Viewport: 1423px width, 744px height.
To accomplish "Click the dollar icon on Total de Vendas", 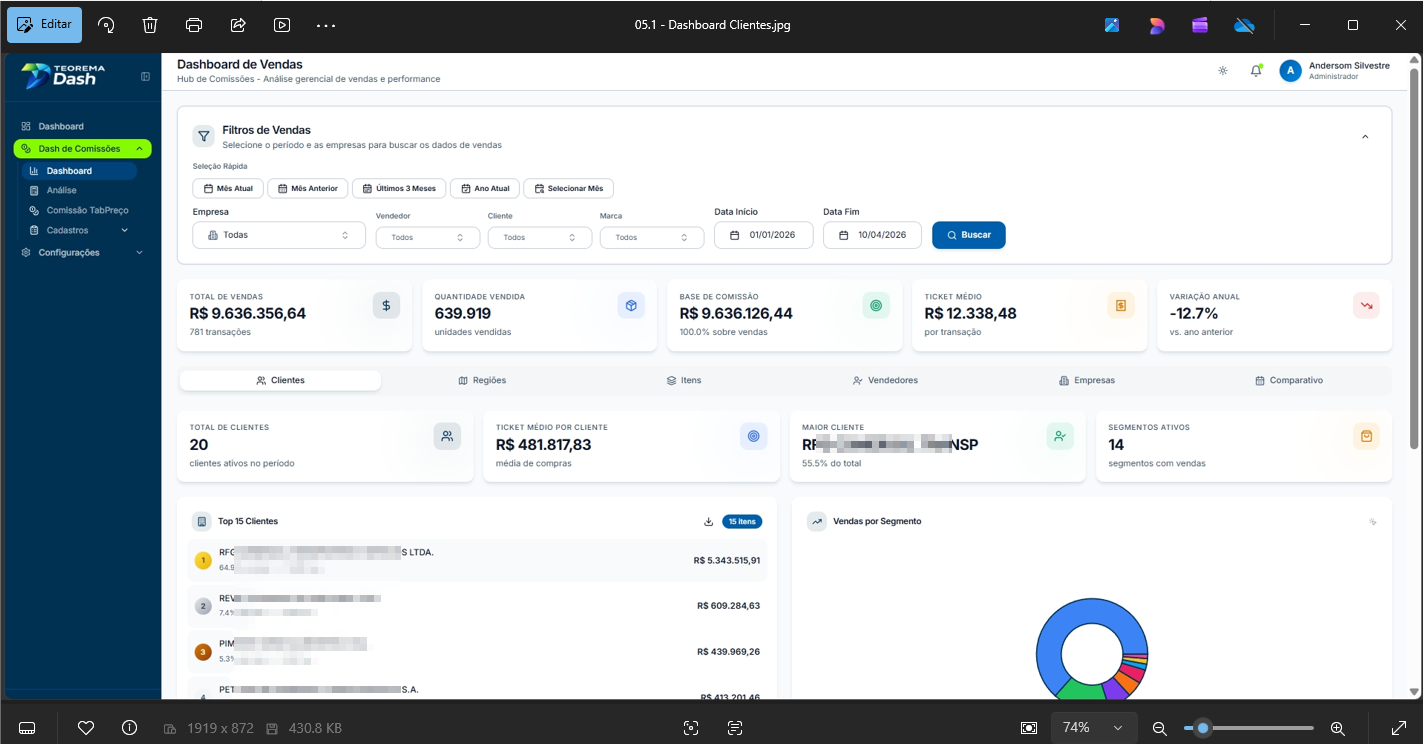I will (x=386, y=306).
